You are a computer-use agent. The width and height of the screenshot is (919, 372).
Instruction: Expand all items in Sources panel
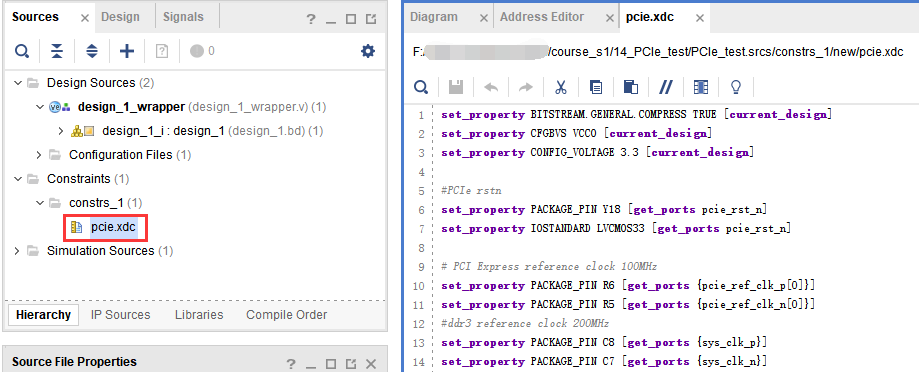click(92, 52)
